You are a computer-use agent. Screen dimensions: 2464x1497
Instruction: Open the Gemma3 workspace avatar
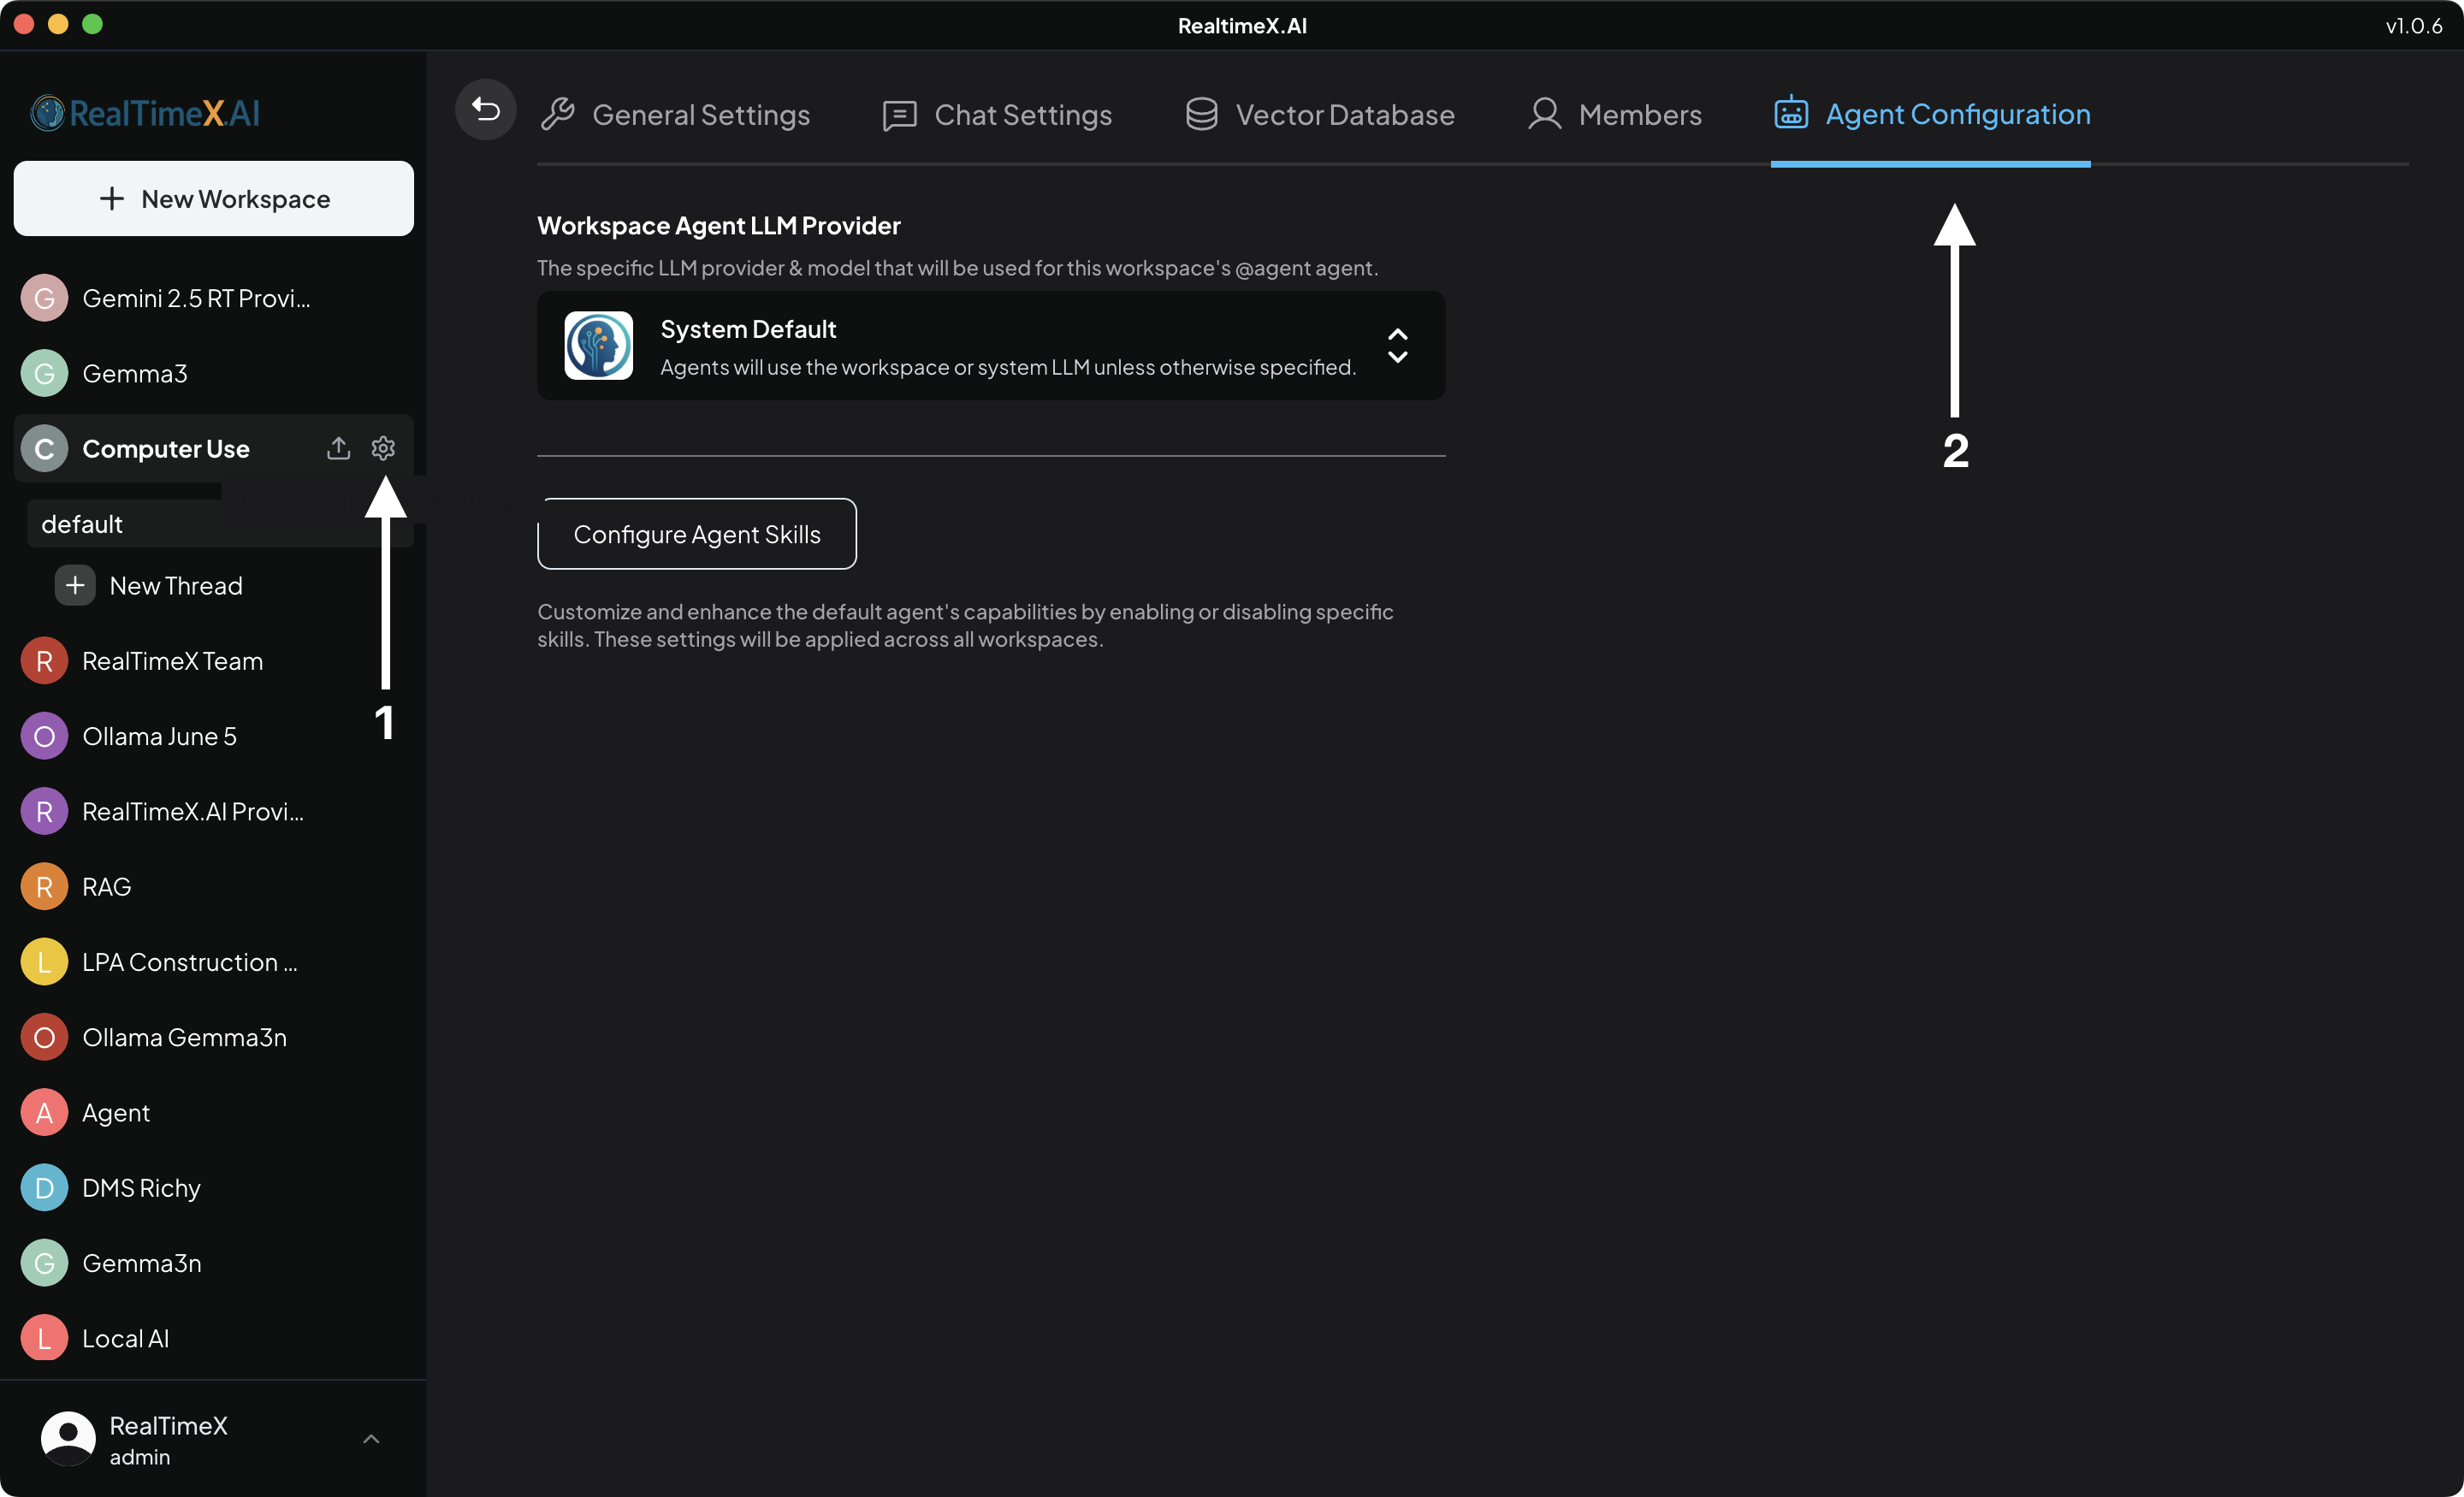(43, 373)
